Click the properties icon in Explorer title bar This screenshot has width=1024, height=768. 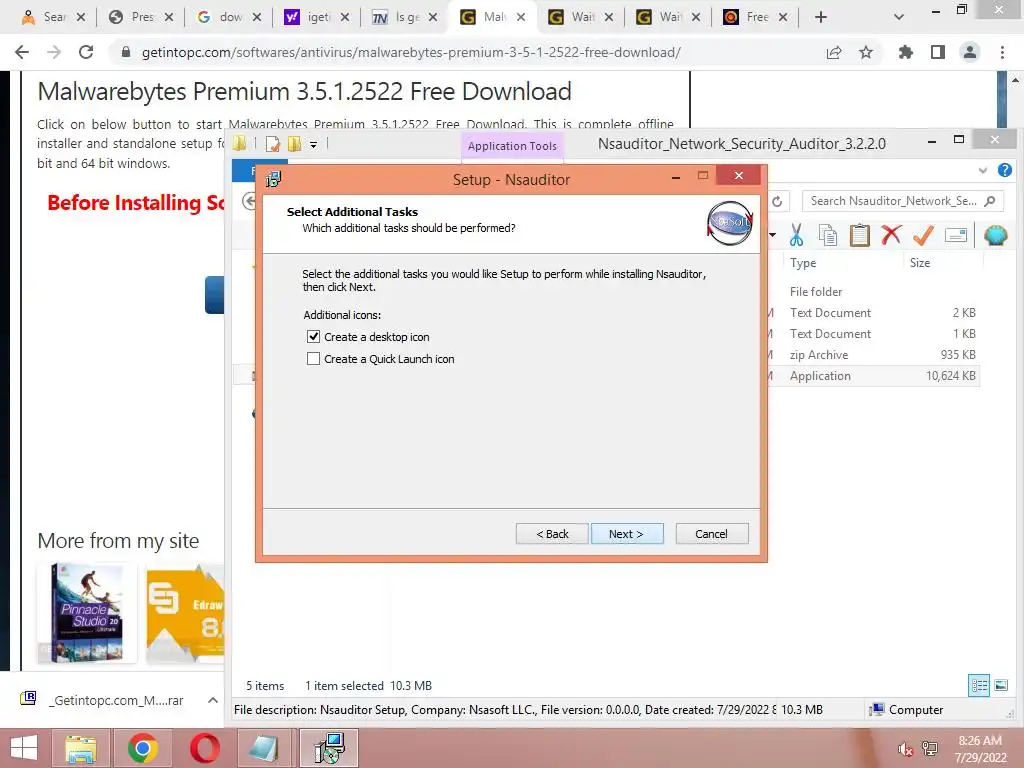273,144
